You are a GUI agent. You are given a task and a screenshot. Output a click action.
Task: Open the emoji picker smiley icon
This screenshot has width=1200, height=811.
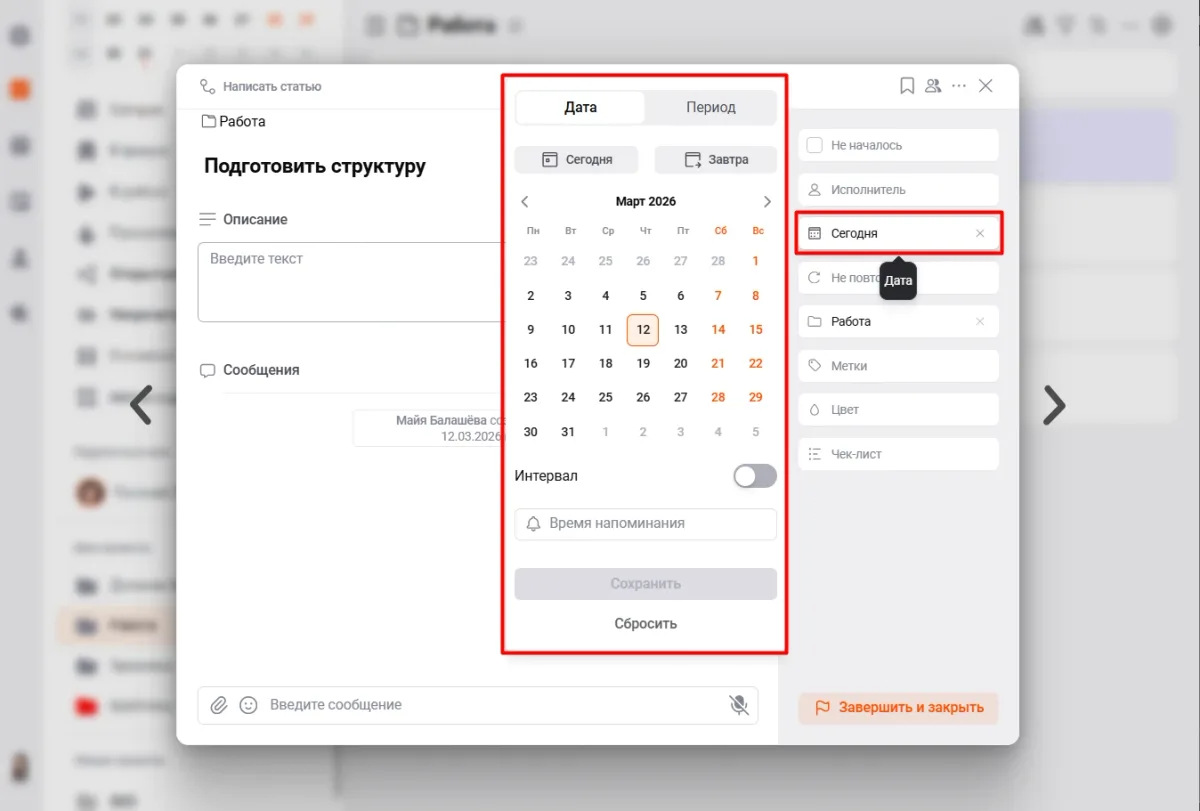pyautogui.click(x=248, y=705)
